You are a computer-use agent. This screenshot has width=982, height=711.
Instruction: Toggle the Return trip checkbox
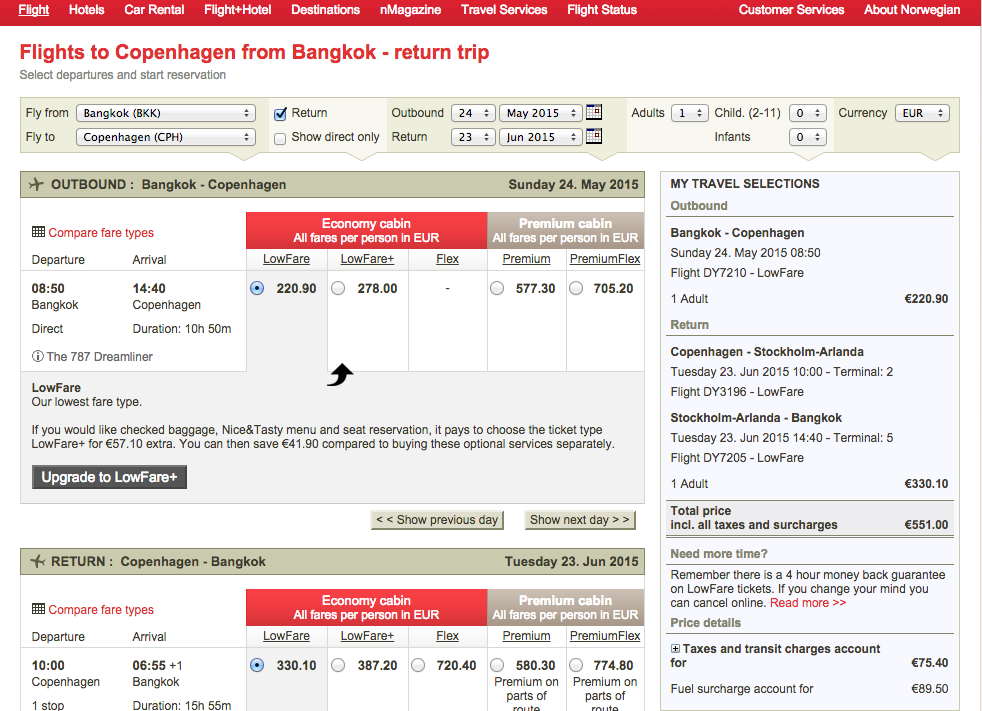[280, 113]
